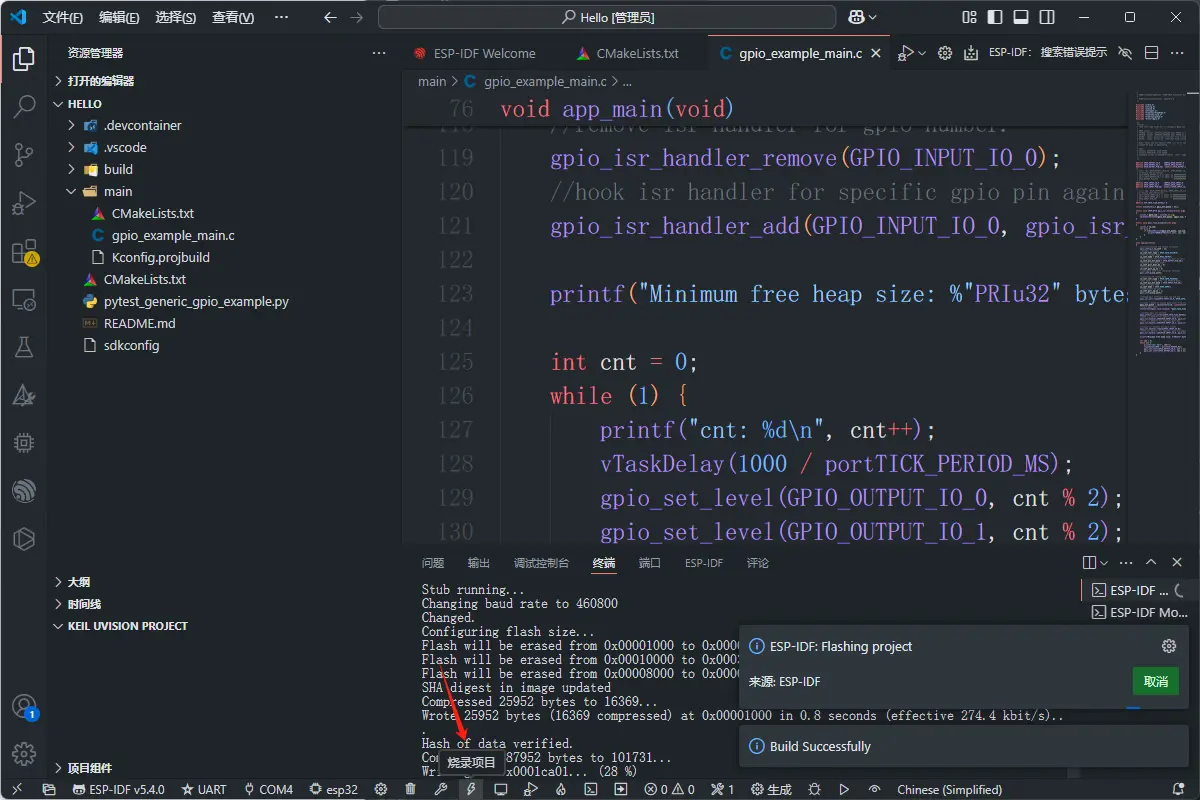1200x800 pixels.
Task: Switch to the 端口 ports panel tab
Action: click(650, 563)
